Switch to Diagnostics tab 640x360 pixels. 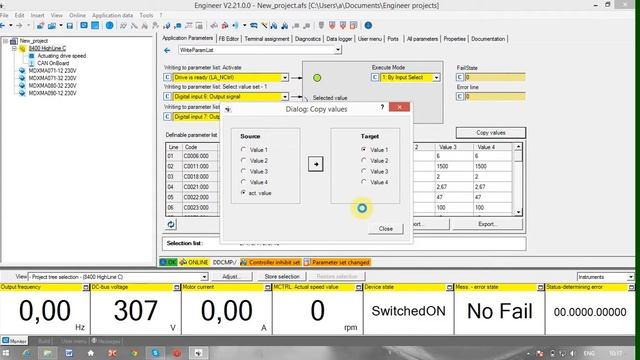click(x=308, y=39)
